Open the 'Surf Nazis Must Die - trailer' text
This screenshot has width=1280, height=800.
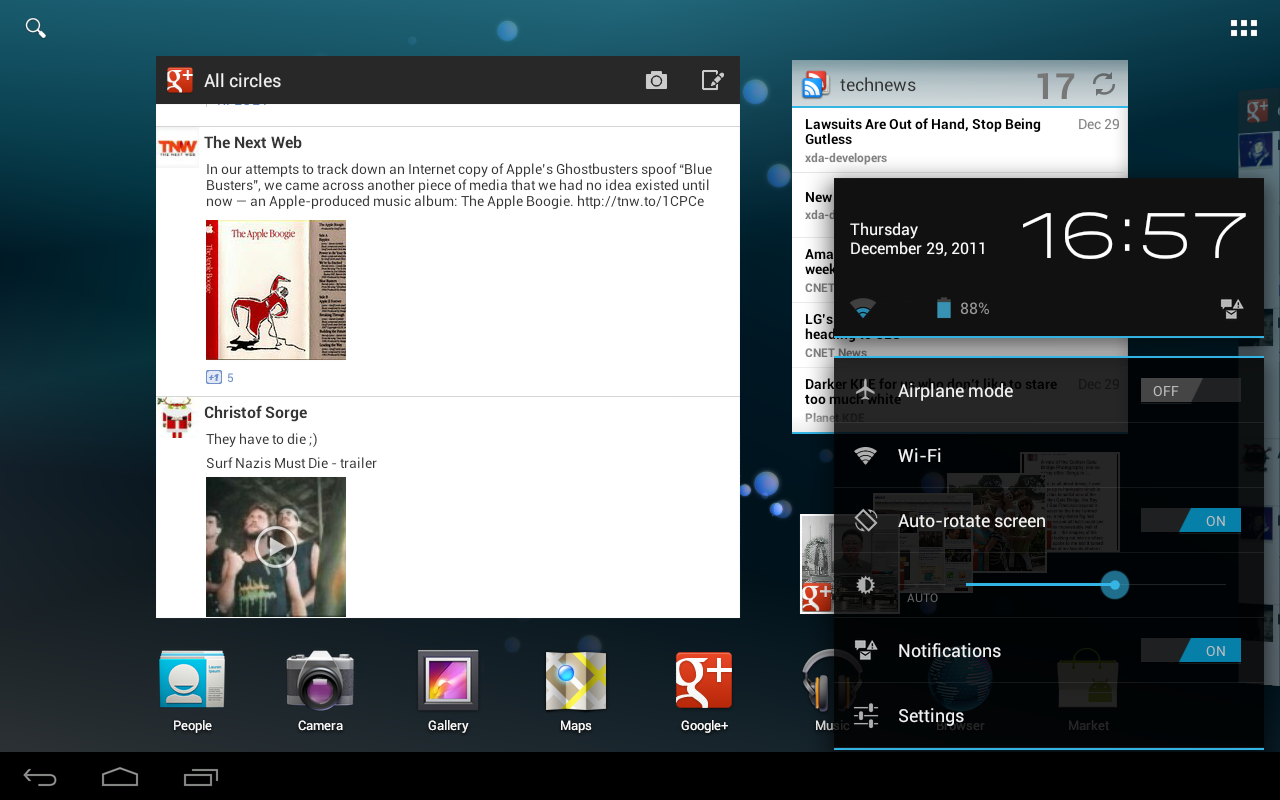pos(291,463)
